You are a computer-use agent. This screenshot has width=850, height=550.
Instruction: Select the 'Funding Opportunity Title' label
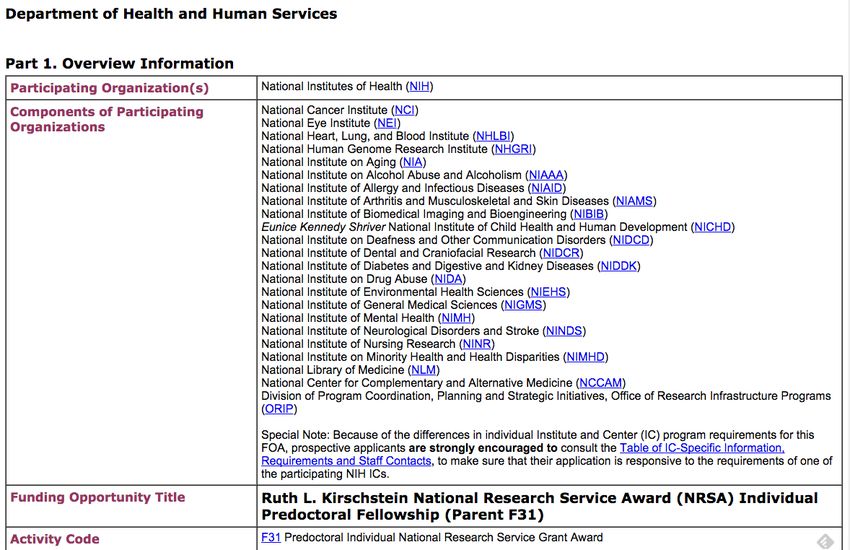(x=98, y=497)
